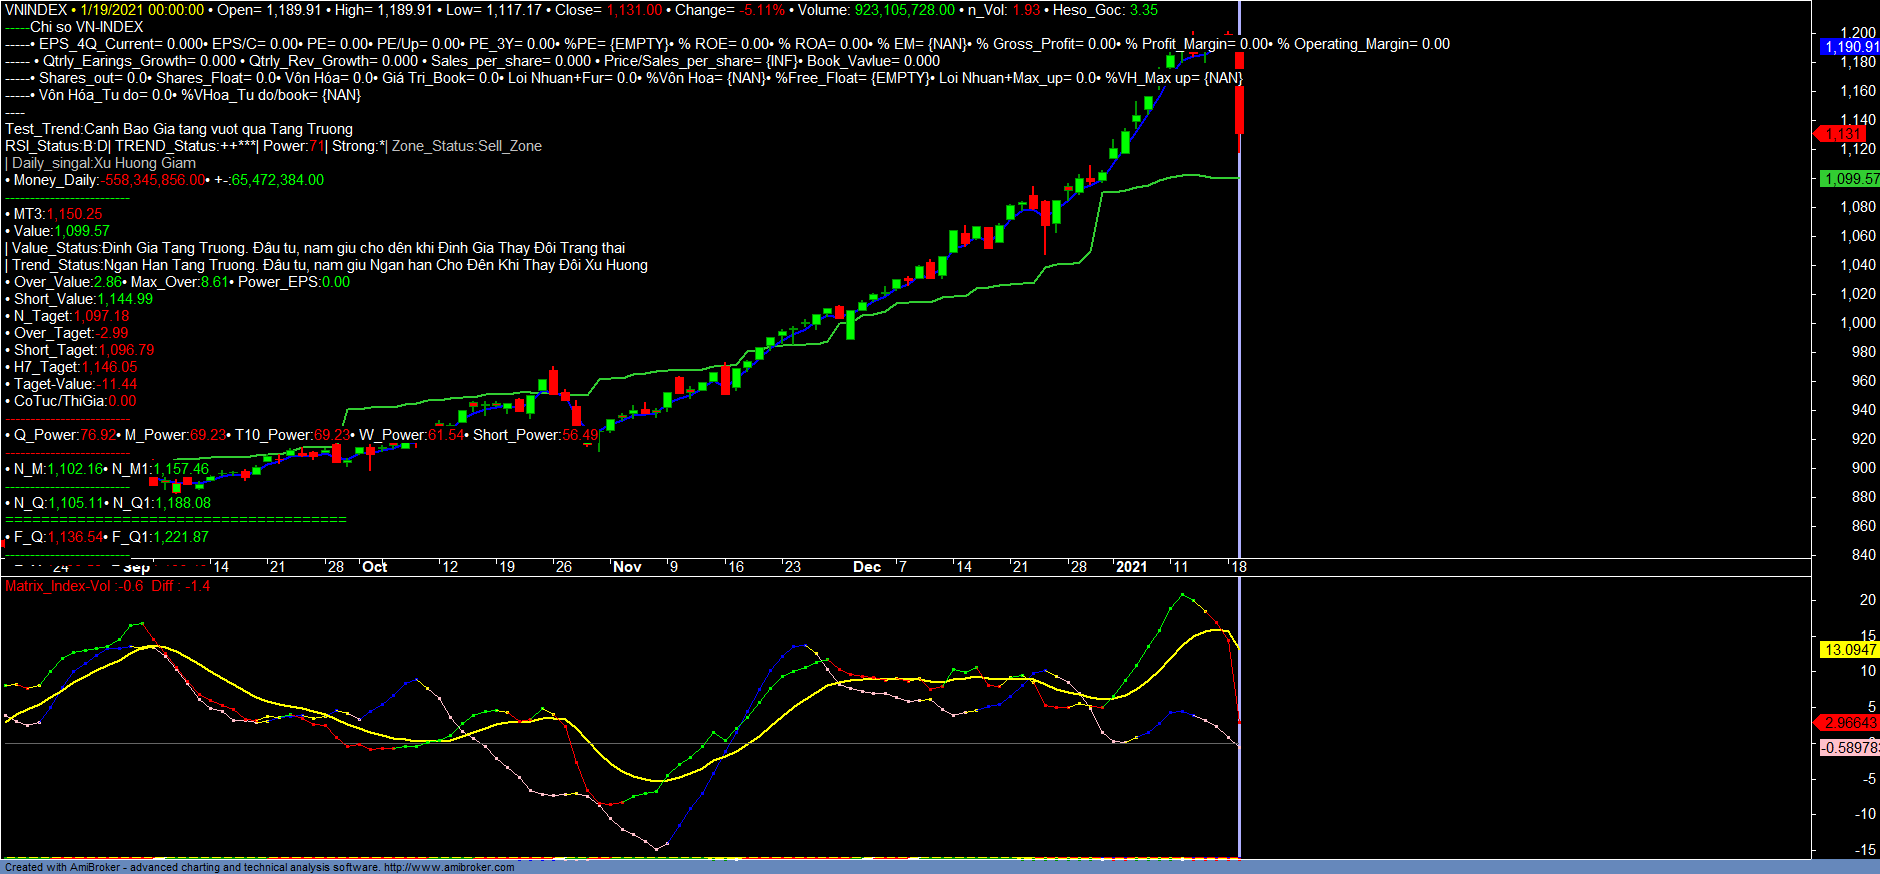Image resolution: width=1880 pixels, height=874 pixels.
Task: Click the Oct month label on date axis
Action: coord(375,567)
